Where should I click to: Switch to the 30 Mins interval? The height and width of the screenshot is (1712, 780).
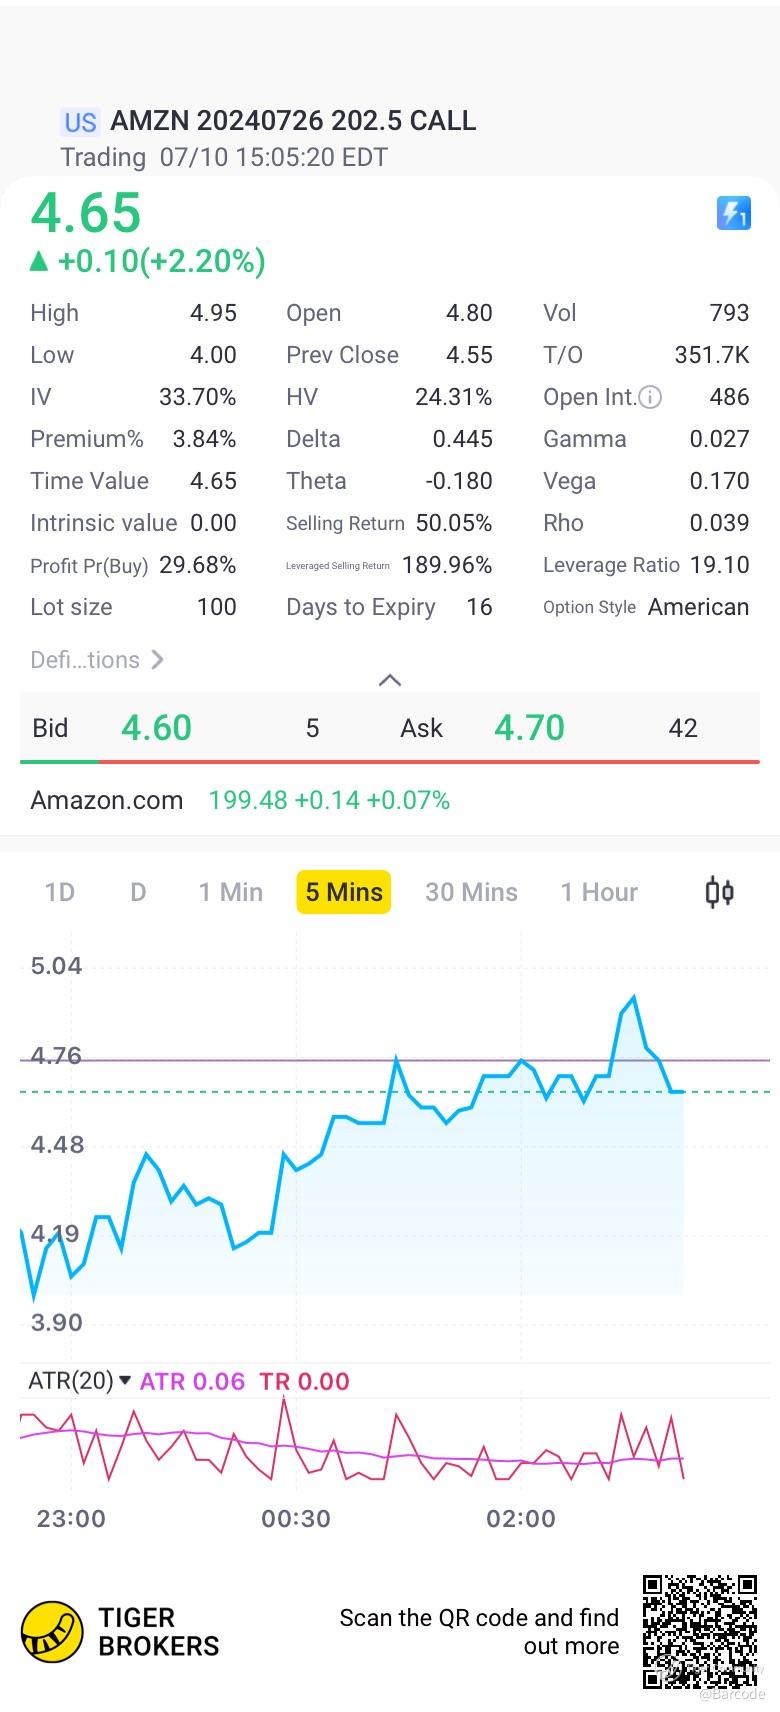tap(471, 892)
